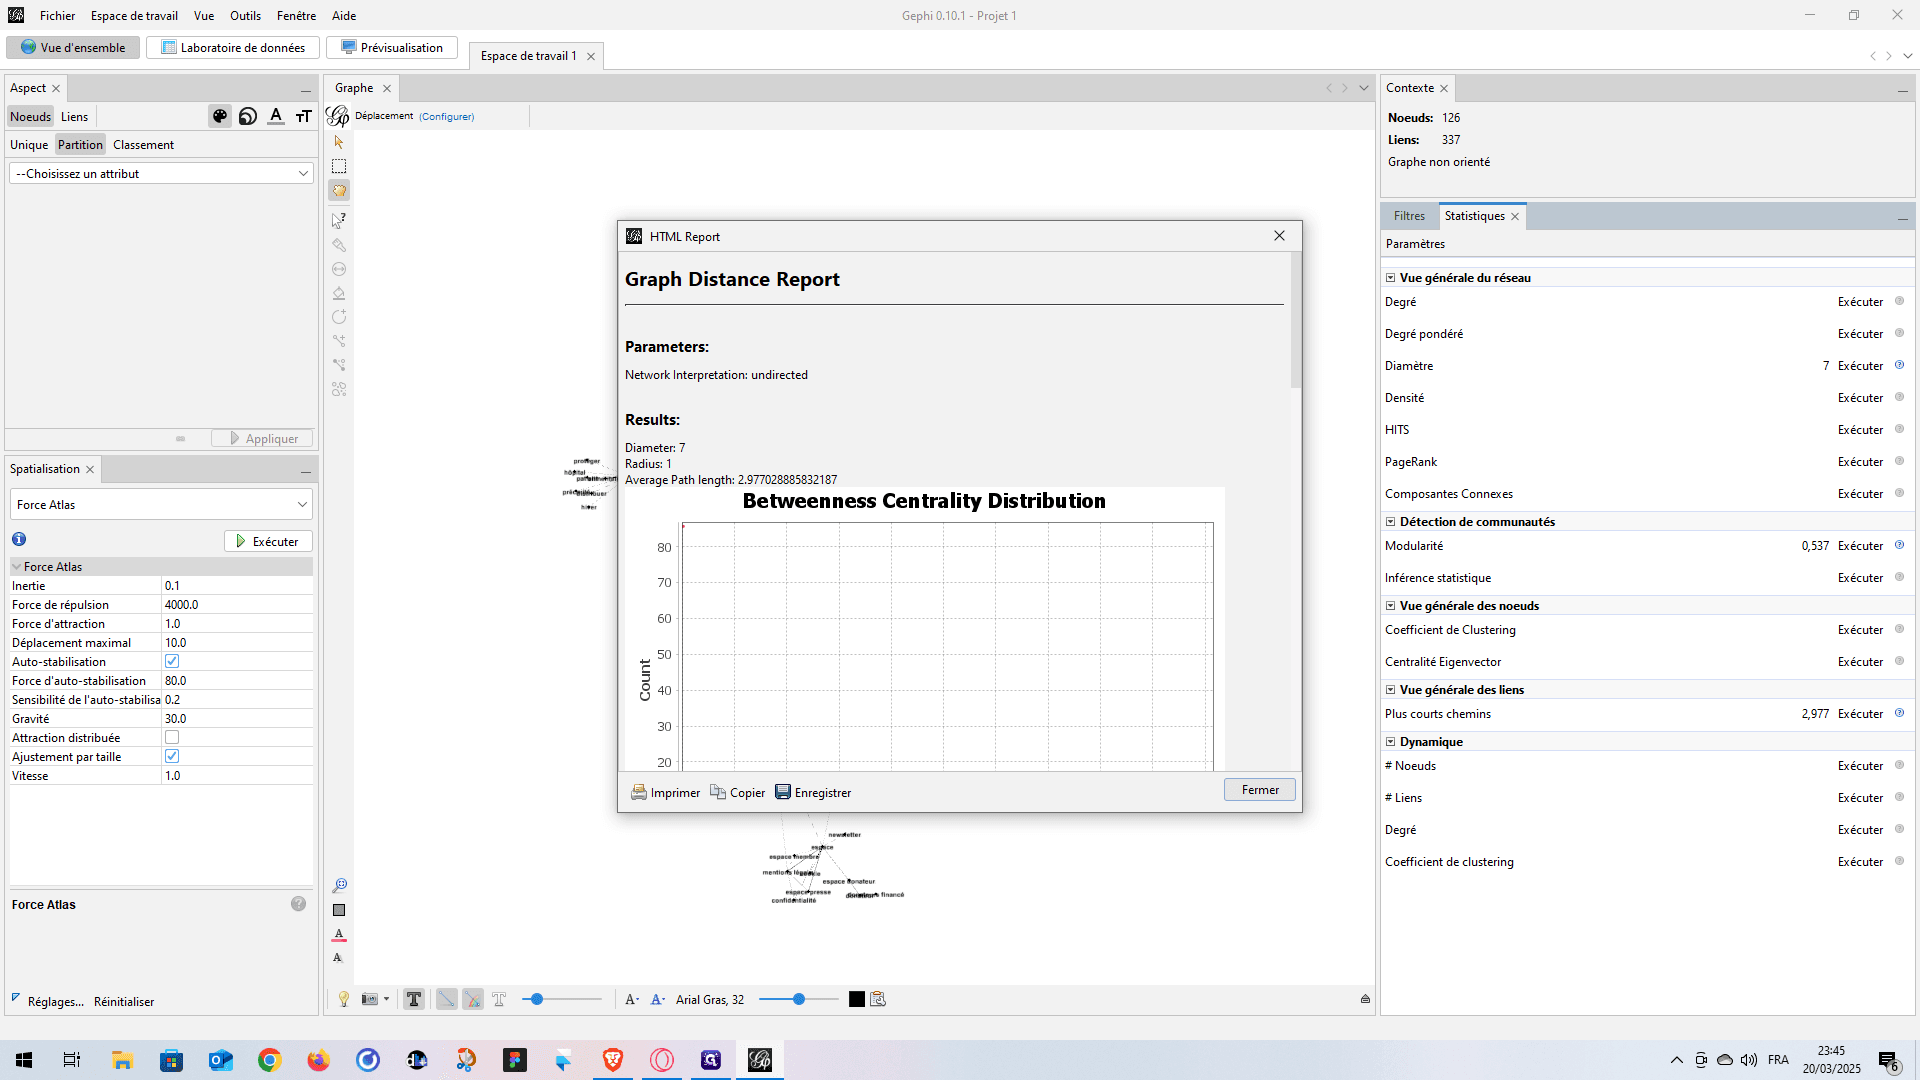Viewport: 1920px width, 1080px height.
Task: Click the background color lightbulb icon
Action: (344, 999)
